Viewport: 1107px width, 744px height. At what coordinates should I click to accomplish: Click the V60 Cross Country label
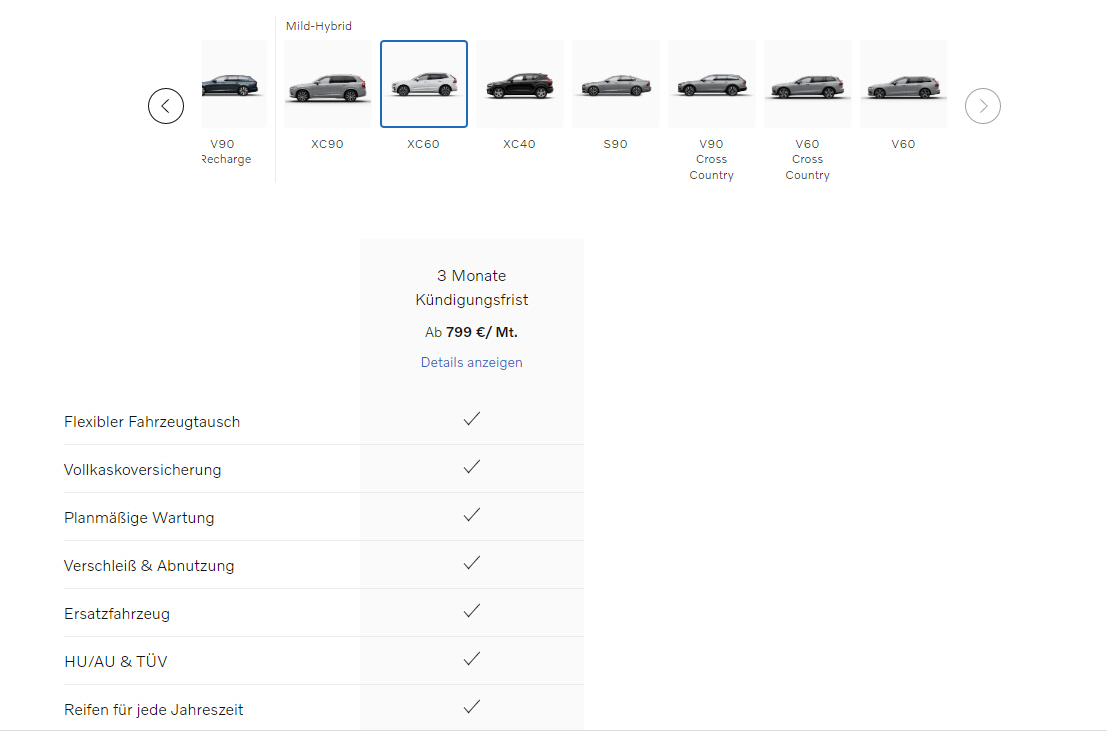point(808,160)
